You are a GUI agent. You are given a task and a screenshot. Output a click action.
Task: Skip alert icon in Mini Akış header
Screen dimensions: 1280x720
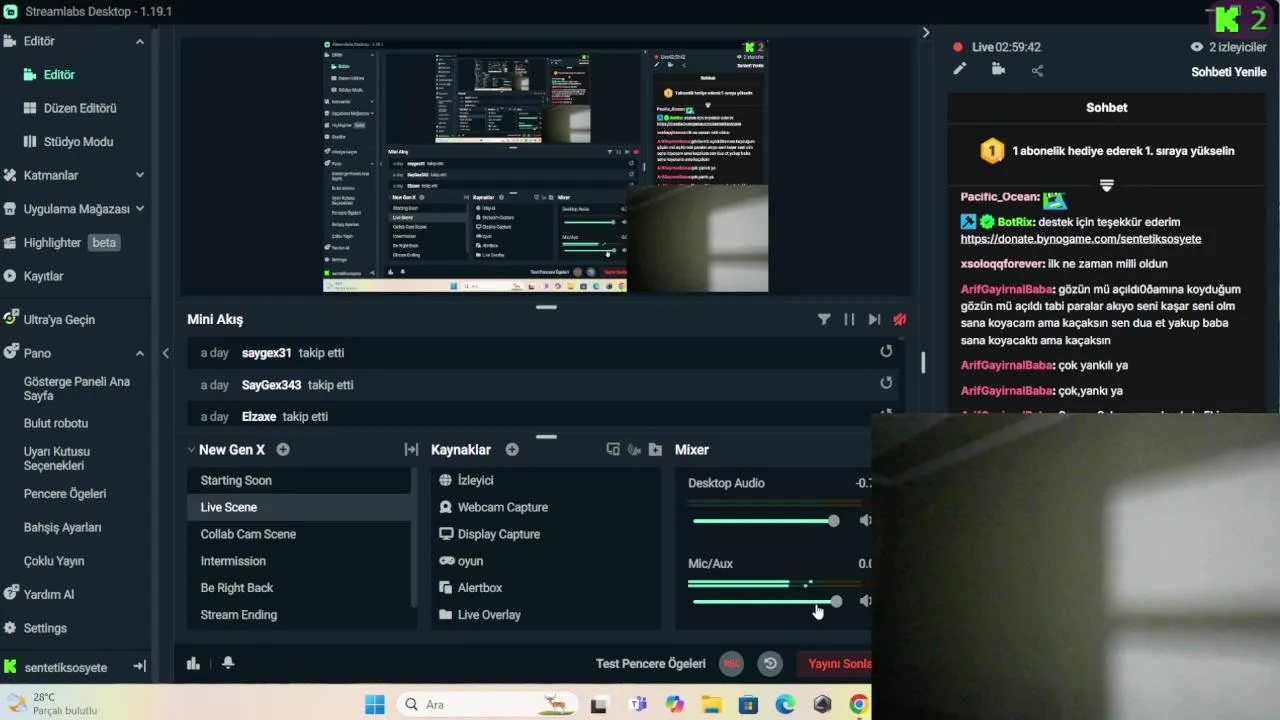coord(874,319)
